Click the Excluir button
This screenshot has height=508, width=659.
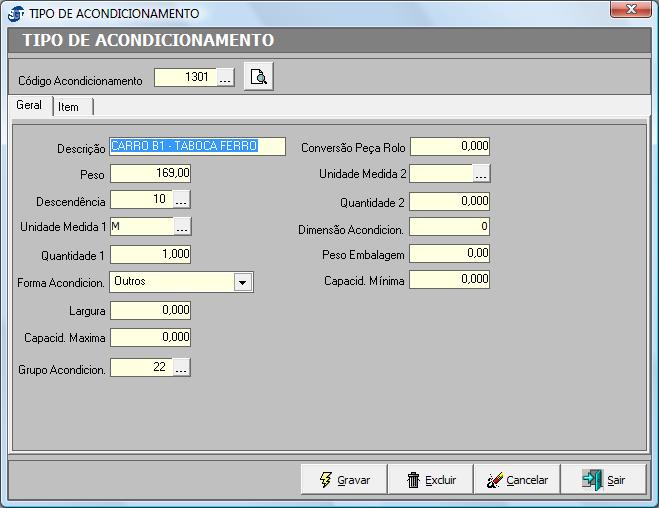pyautogui.click(x=431, y=480)
